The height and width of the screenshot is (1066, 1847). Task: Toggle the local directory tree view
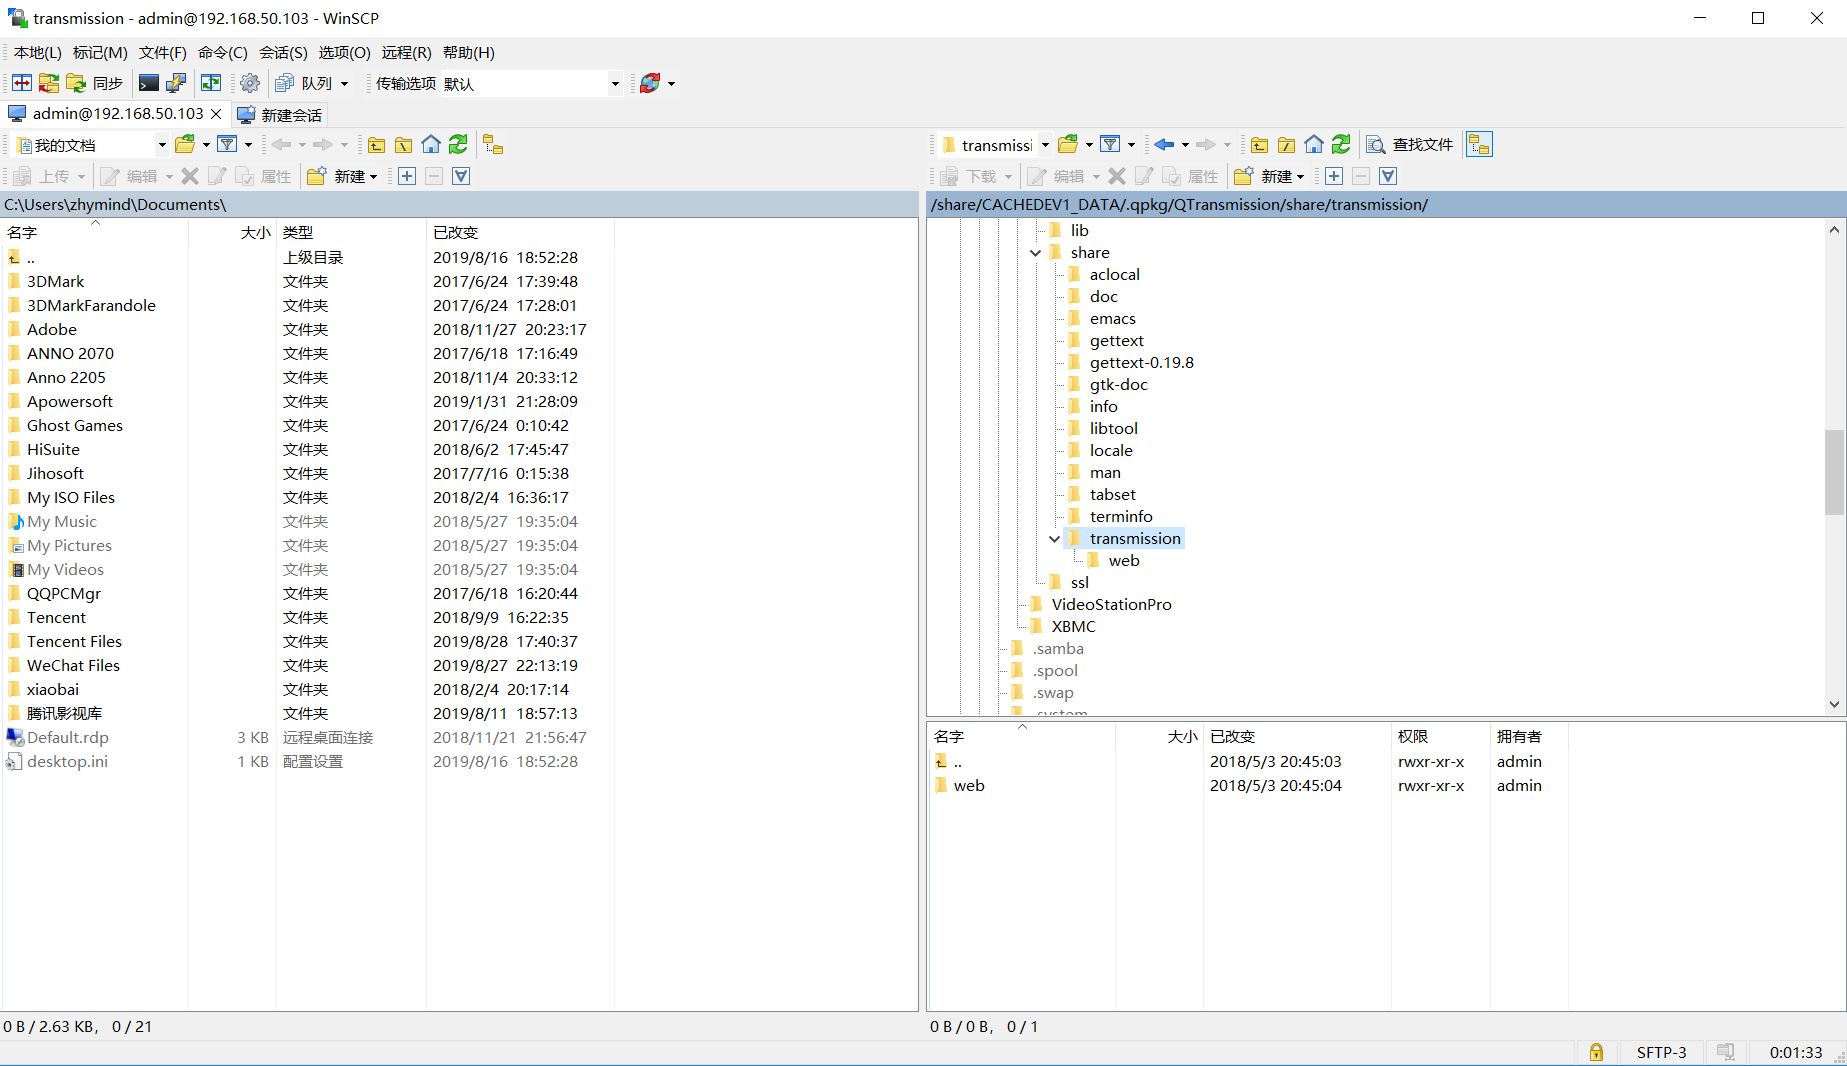click(493, 145)
